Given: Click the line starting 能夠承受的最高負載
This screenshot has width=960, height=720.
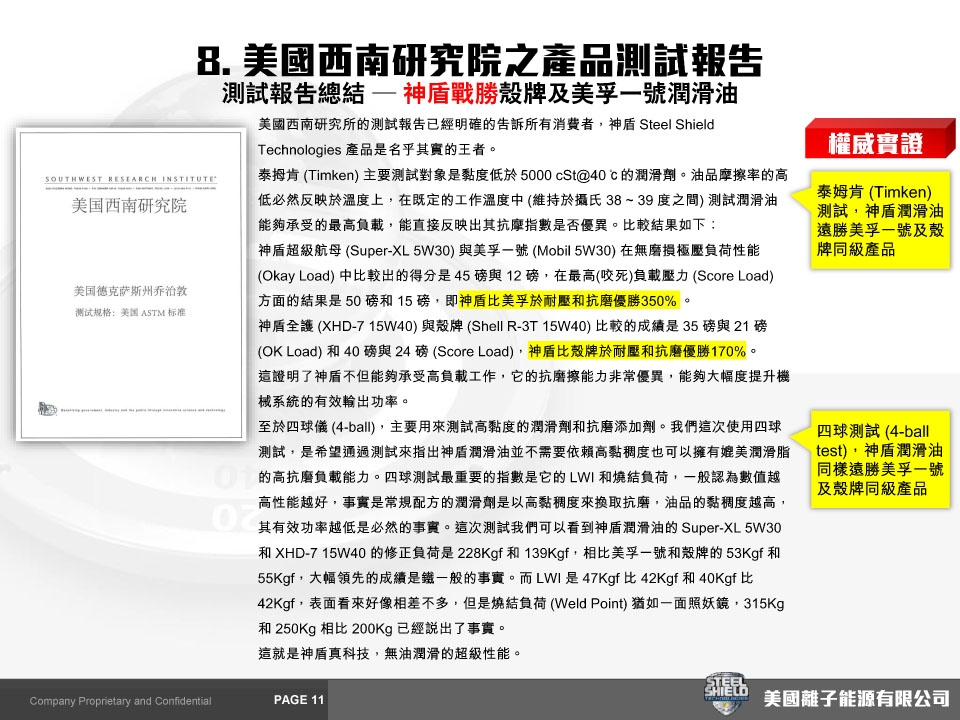Looking at the screenshot, I should [x=487, y=225].
